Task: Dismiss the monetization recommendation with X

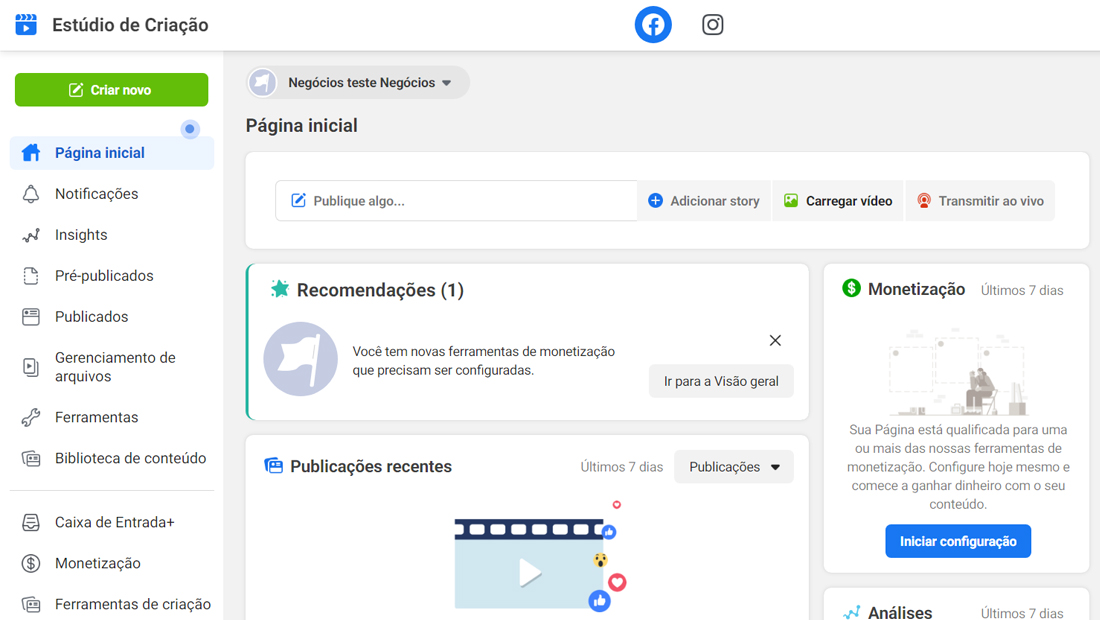Action: click(x=775, y=340)
